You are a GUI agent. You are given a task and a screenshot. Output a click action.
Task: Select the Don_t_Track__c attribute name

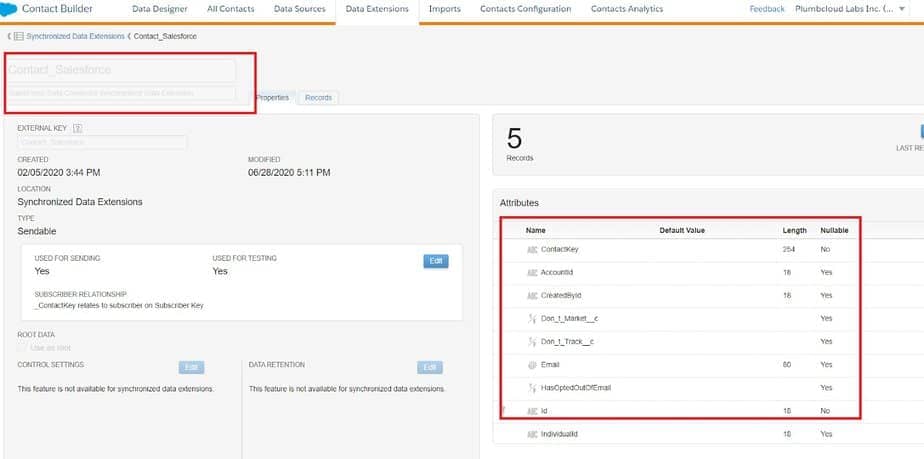[567, 342]
